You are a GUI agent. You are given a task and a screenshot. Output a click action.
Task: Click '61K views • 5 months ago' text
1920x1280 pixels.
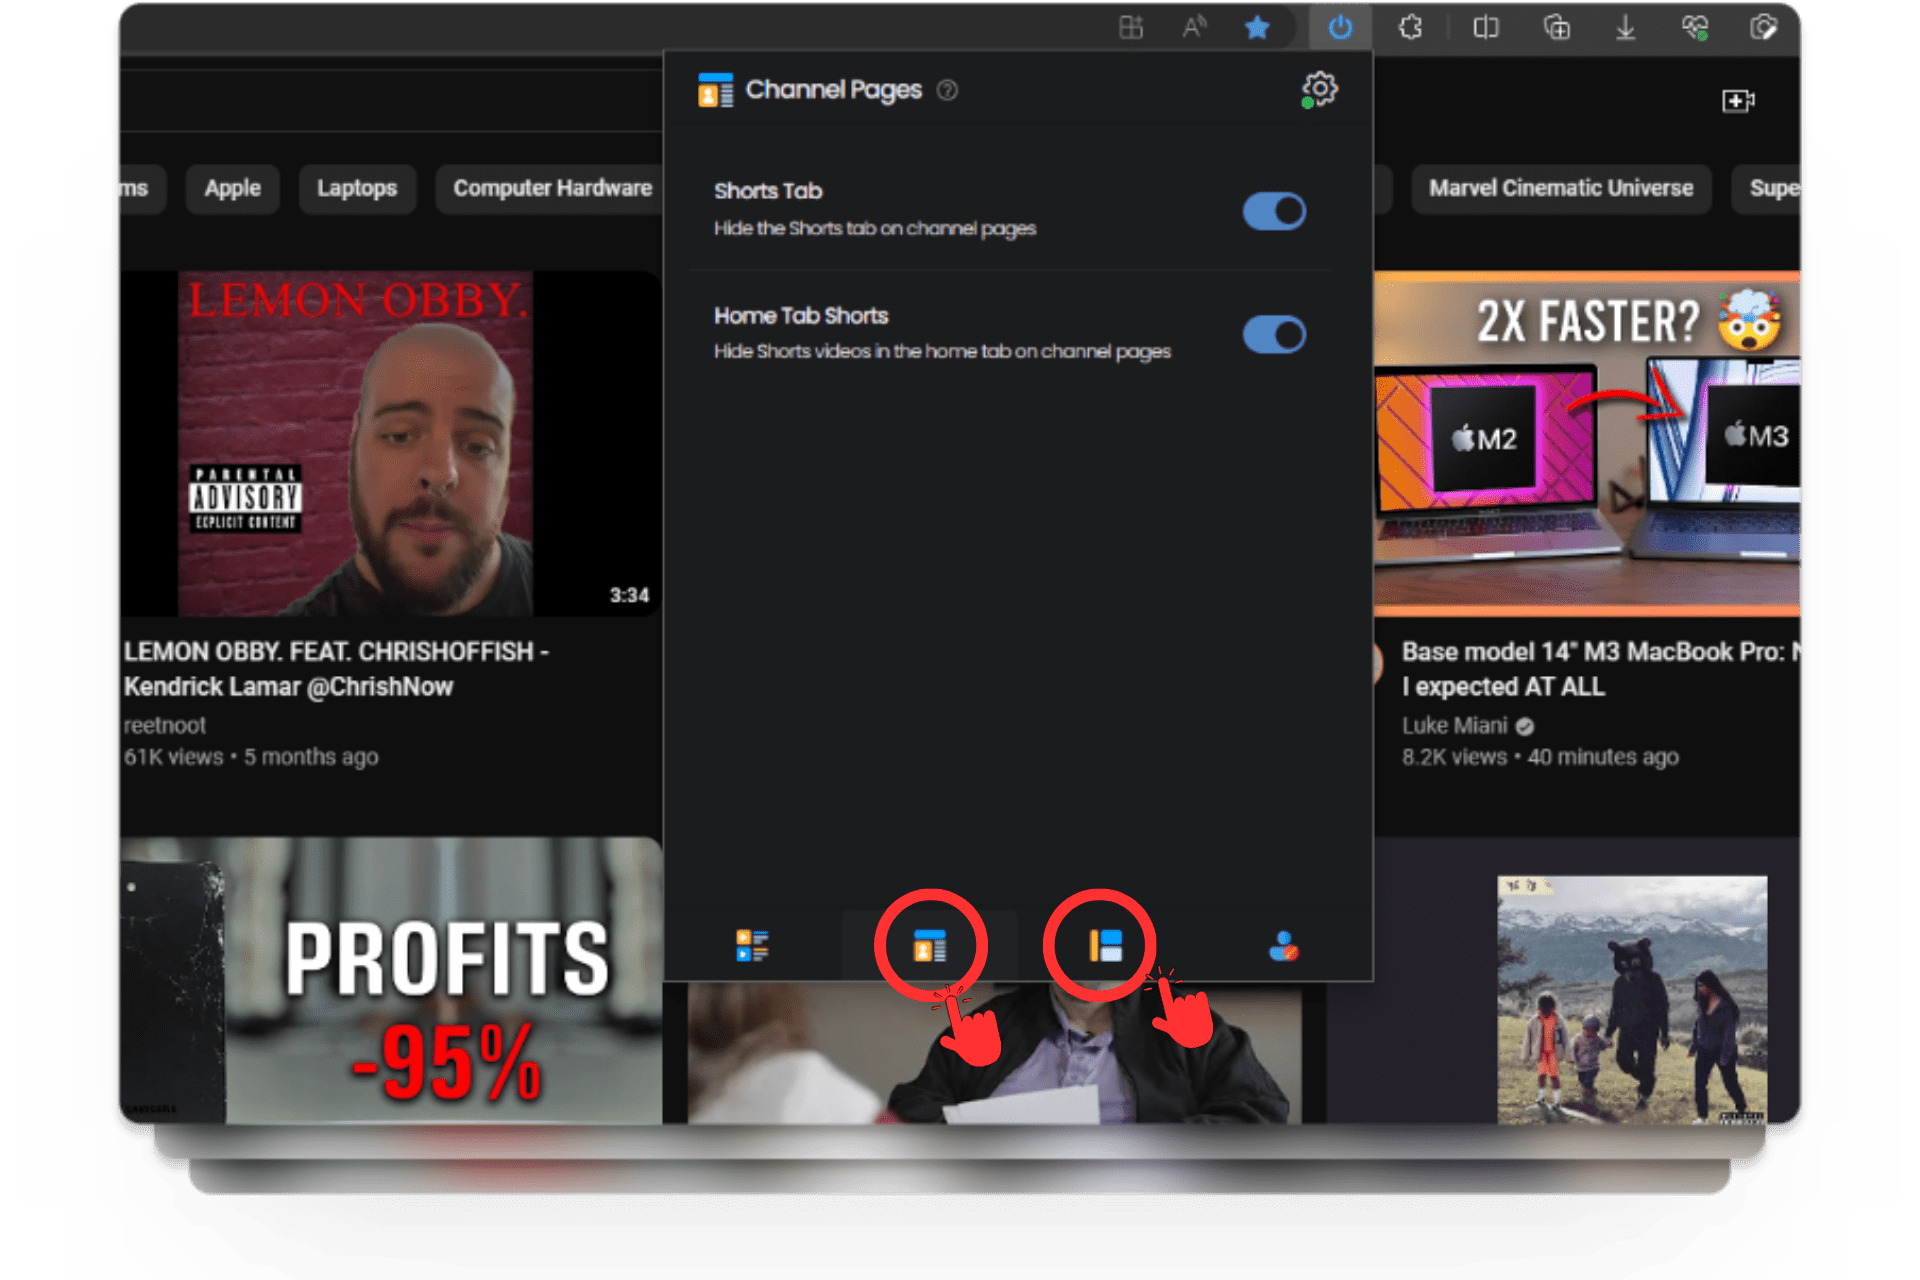point(251,757)
